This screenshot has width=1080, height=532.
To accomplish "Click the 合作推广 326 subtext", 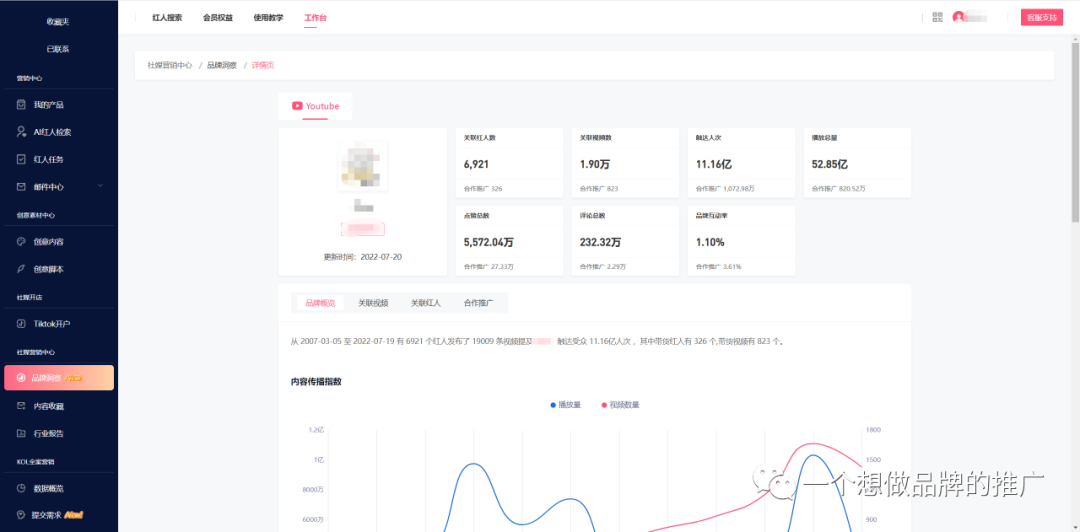I will click(x=483, y=188).
